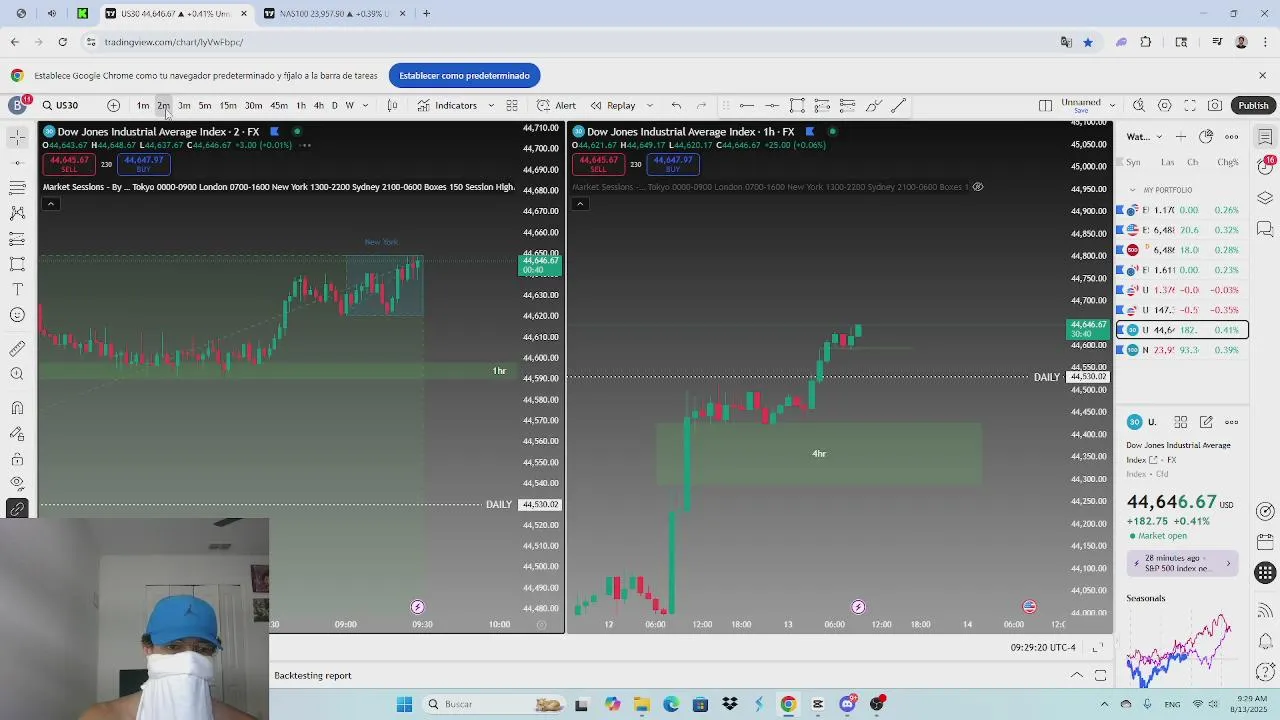Open the indicator templates grid icon
Viewport: 1280px width, 720px height.
point(512,105)
